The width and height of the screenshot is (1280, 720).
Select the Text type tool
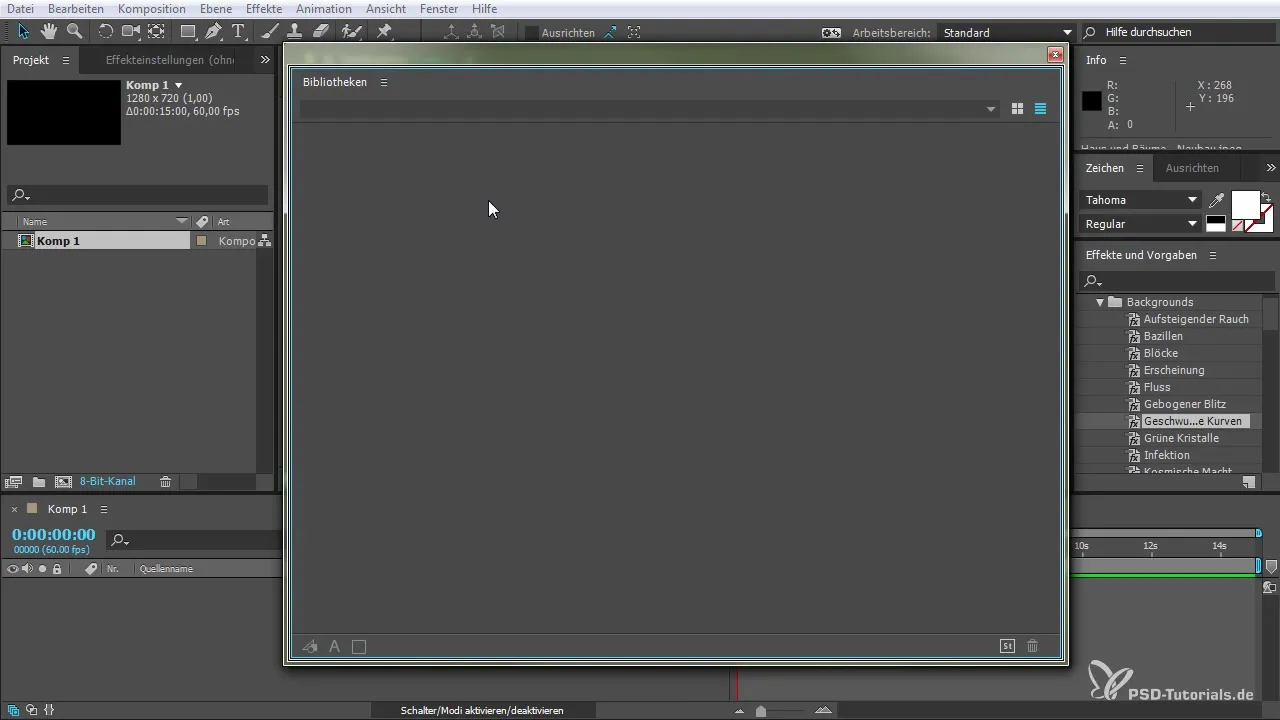pyautogui.click(x=239, y=32)
